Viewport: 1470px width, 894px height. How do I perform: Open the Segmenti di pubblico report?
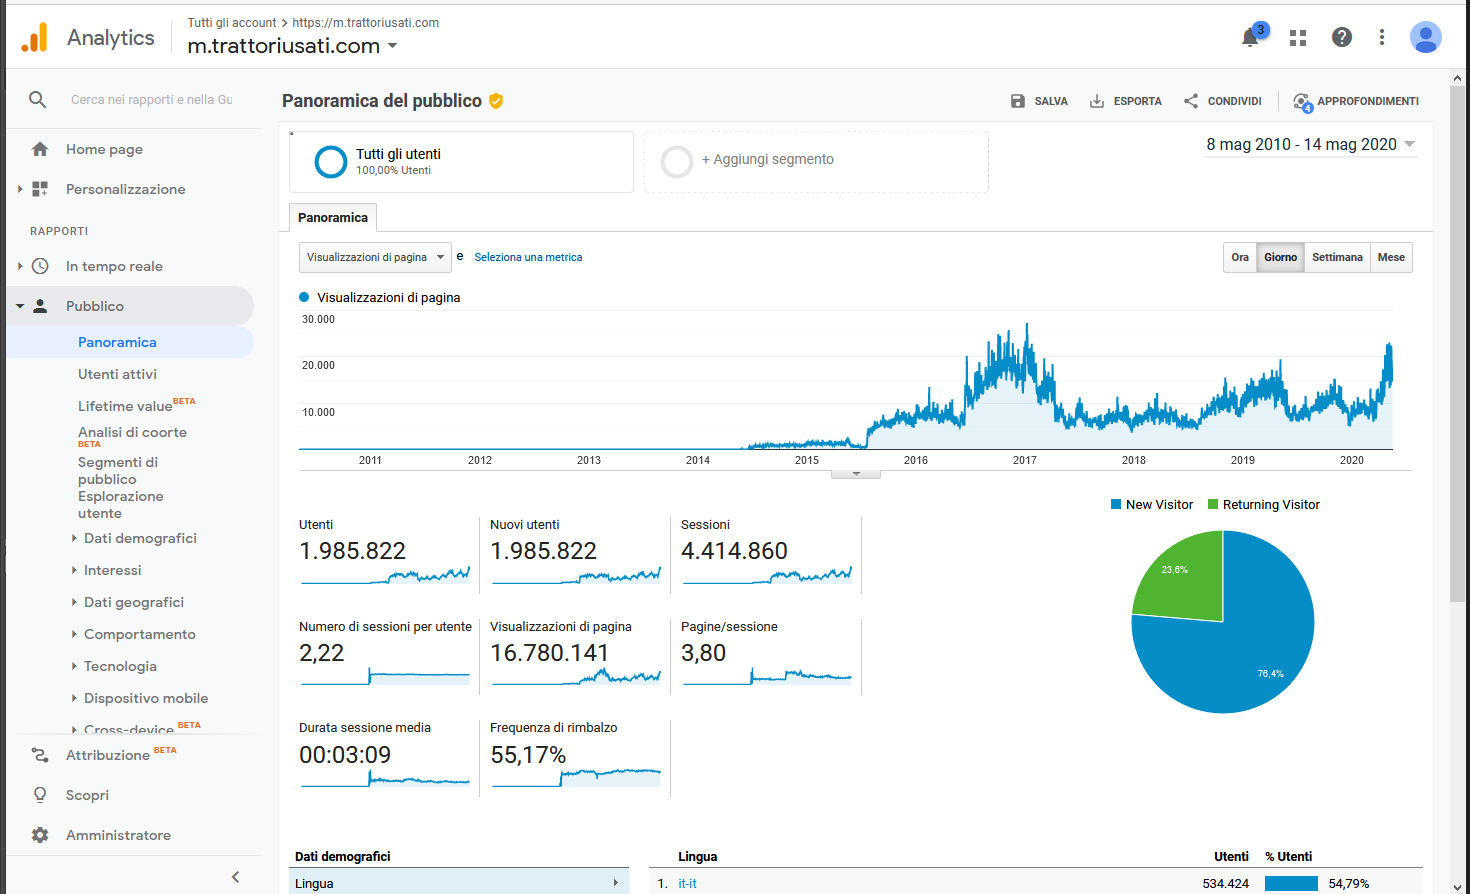point(118,471)
